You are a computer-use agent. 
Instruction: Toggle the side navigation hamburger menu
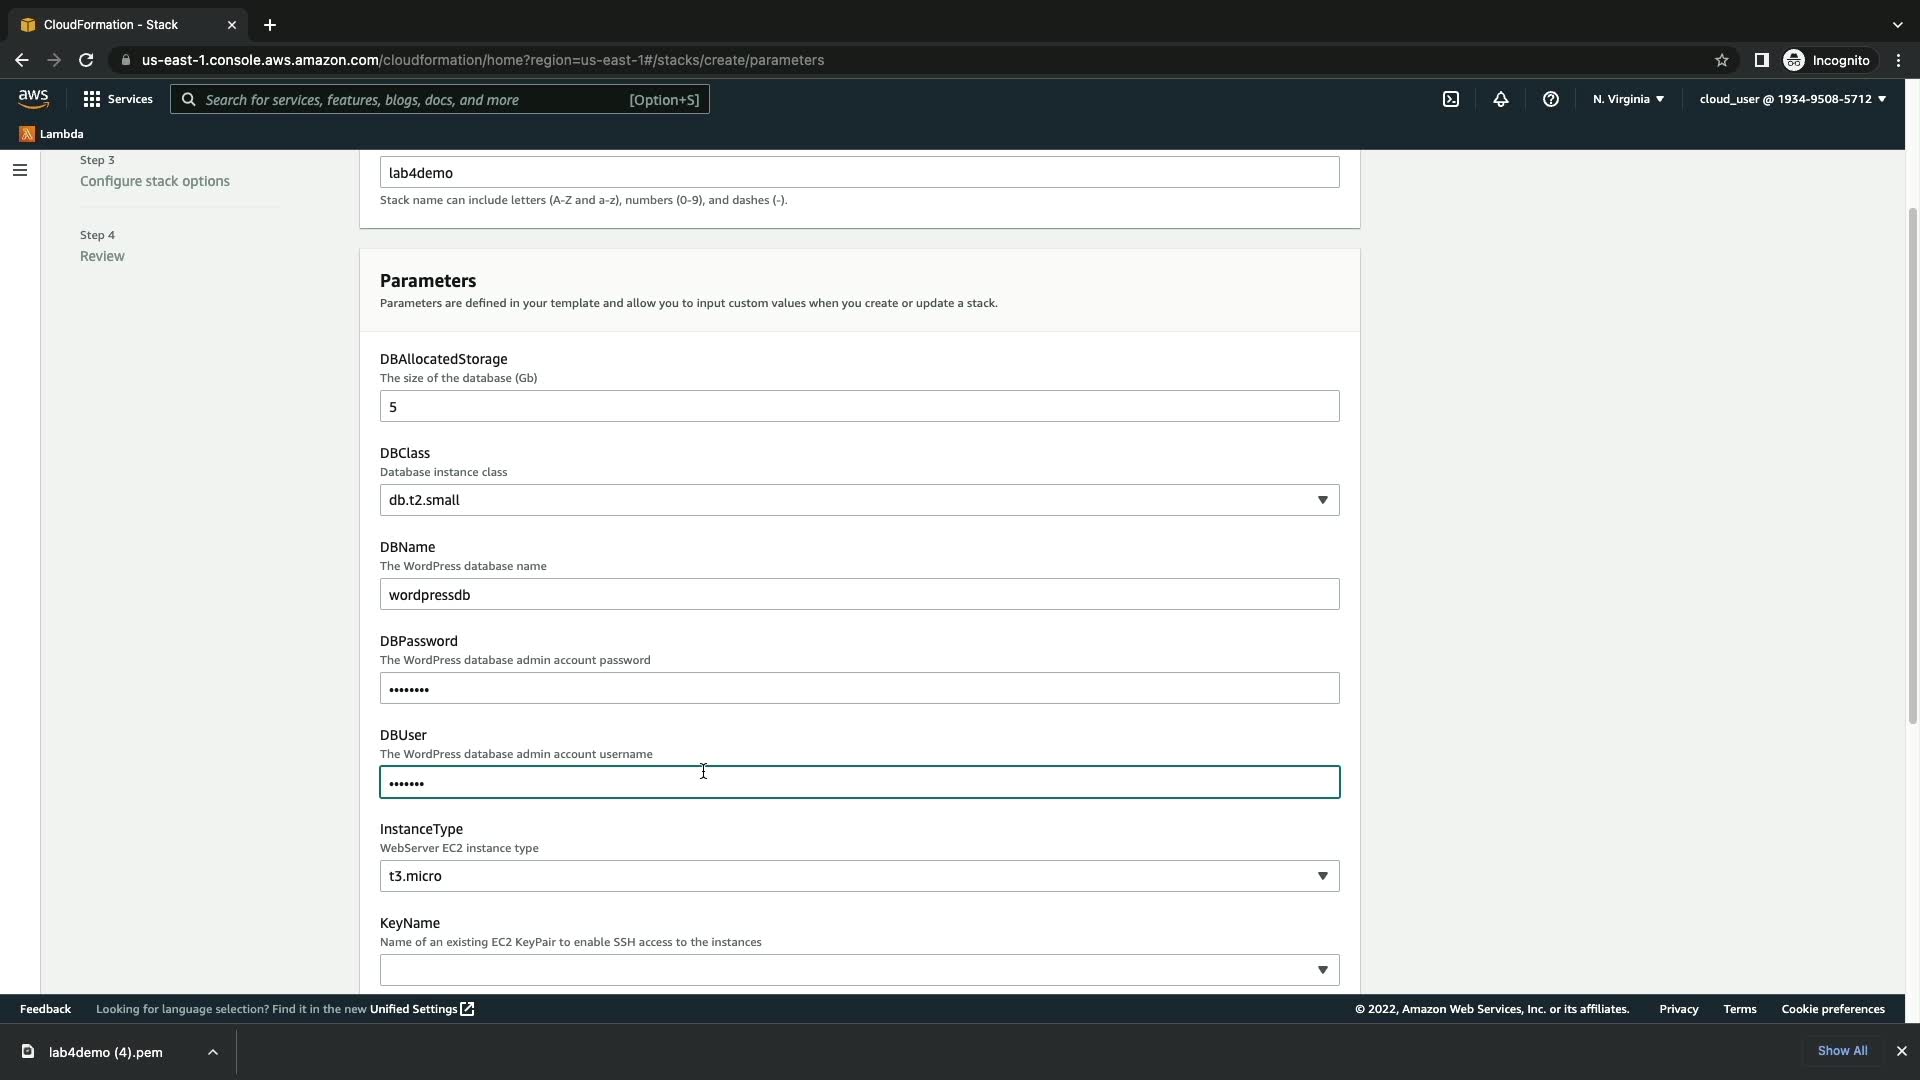pyautogui.click(x=19, y=170)
